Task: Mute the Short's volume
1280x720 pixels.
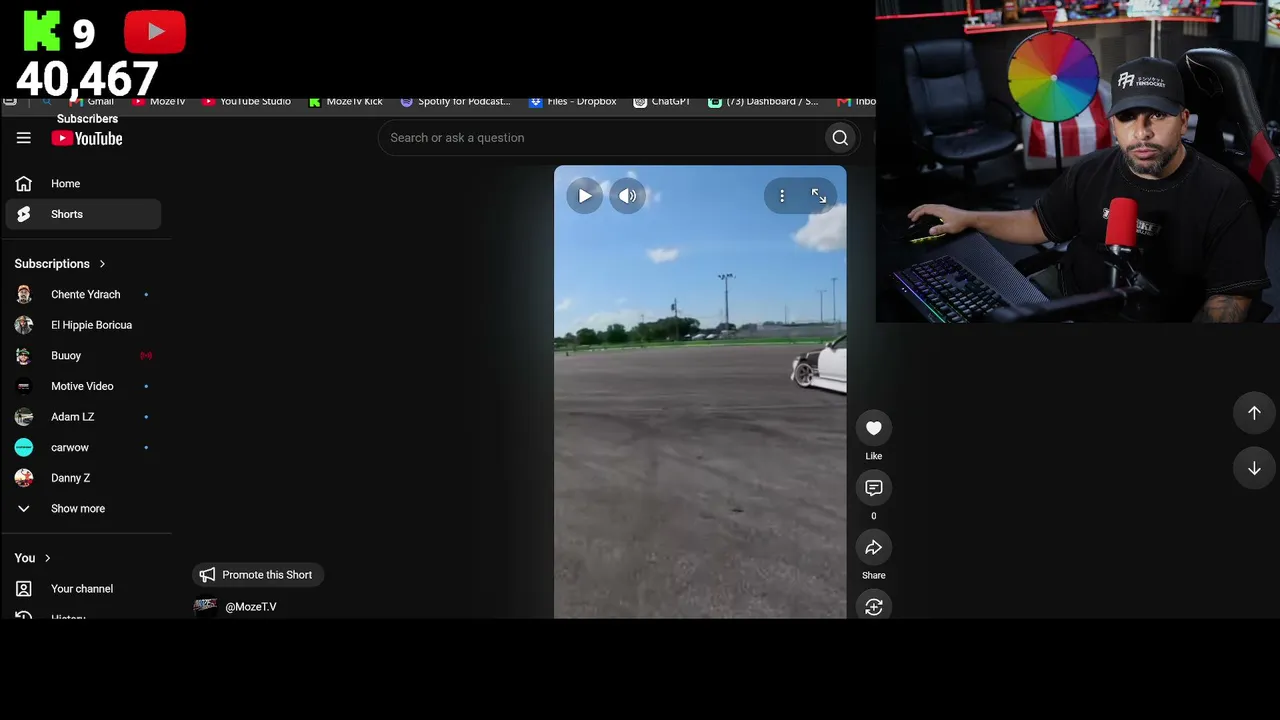Action: pyautogui.click(x=627, y=196)
